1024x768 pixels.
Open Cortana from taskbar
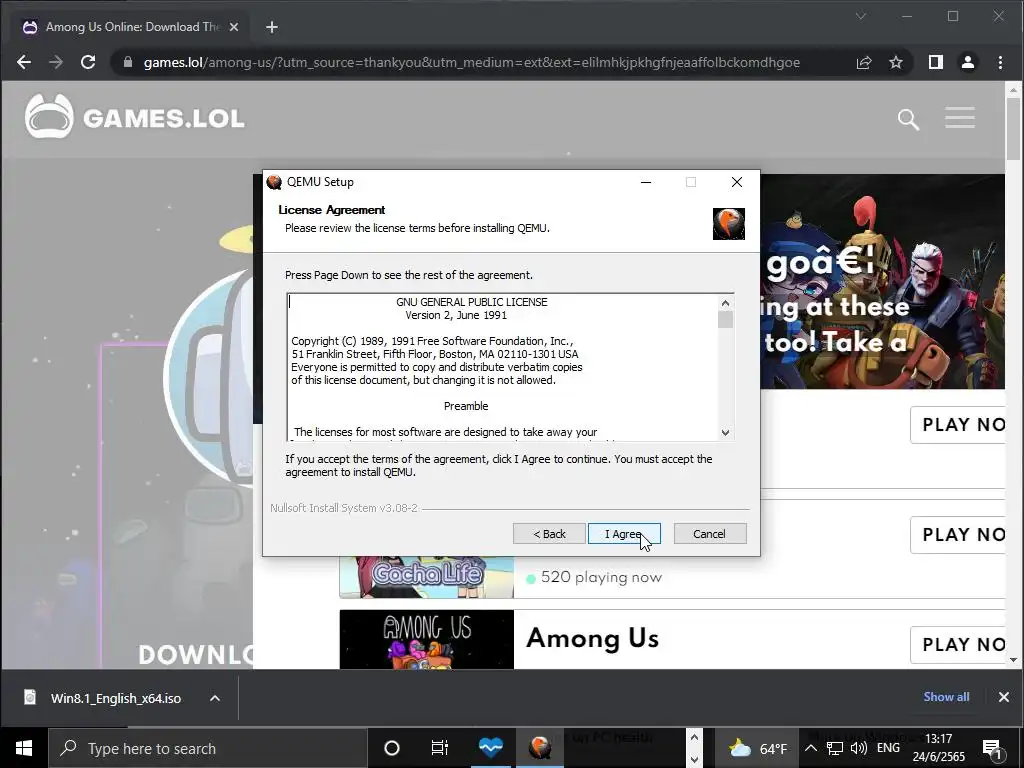pyautogui.click(x=392, y=748)
